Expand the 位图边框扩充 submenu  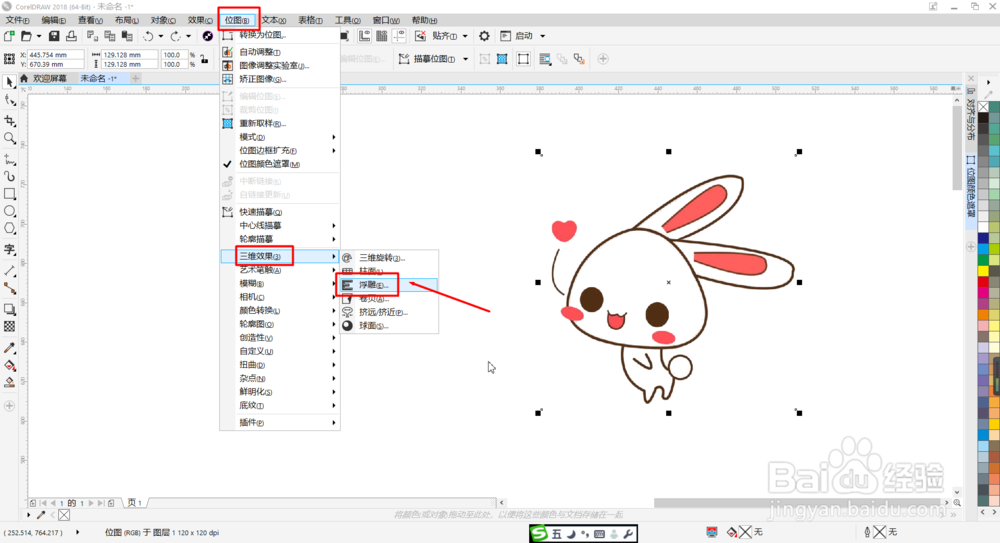click(279, 151)
